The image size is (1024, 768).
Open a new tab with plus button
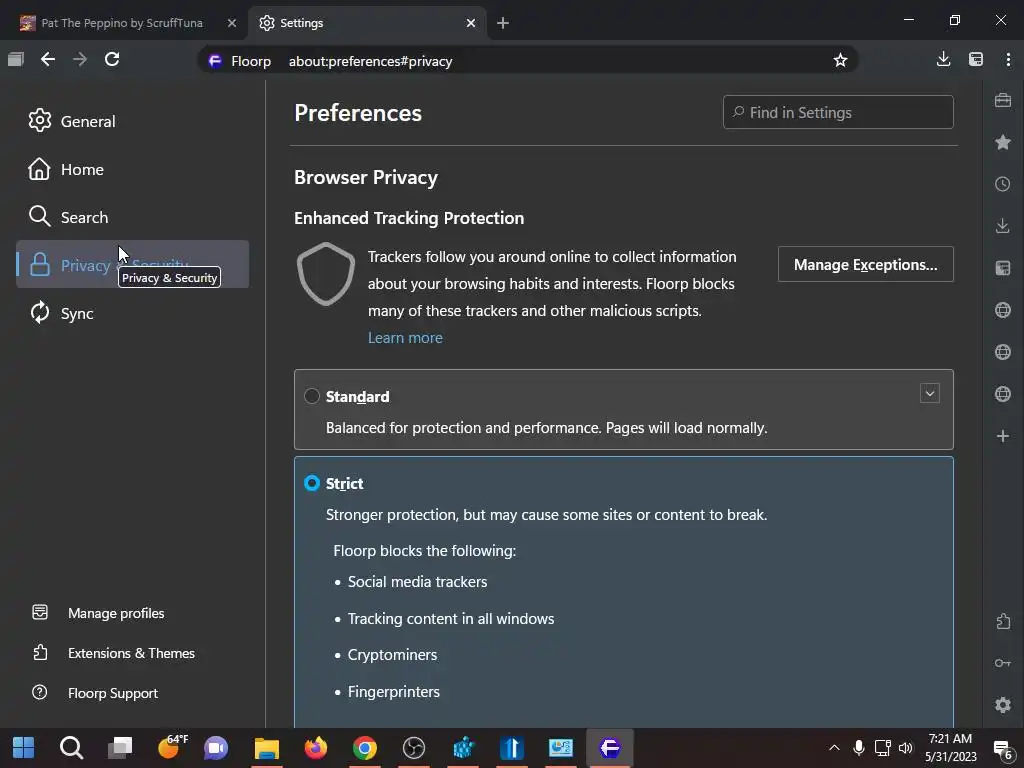pos(503,23)
